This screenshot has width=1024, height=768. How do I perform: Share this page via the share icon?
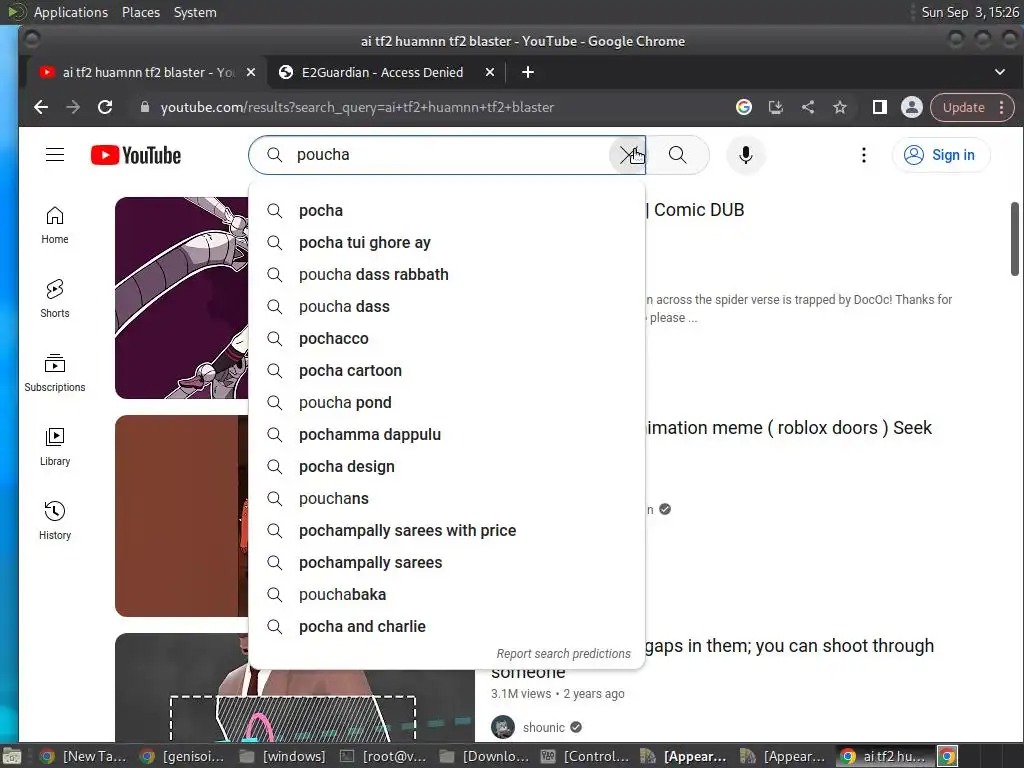pos(808,107)
